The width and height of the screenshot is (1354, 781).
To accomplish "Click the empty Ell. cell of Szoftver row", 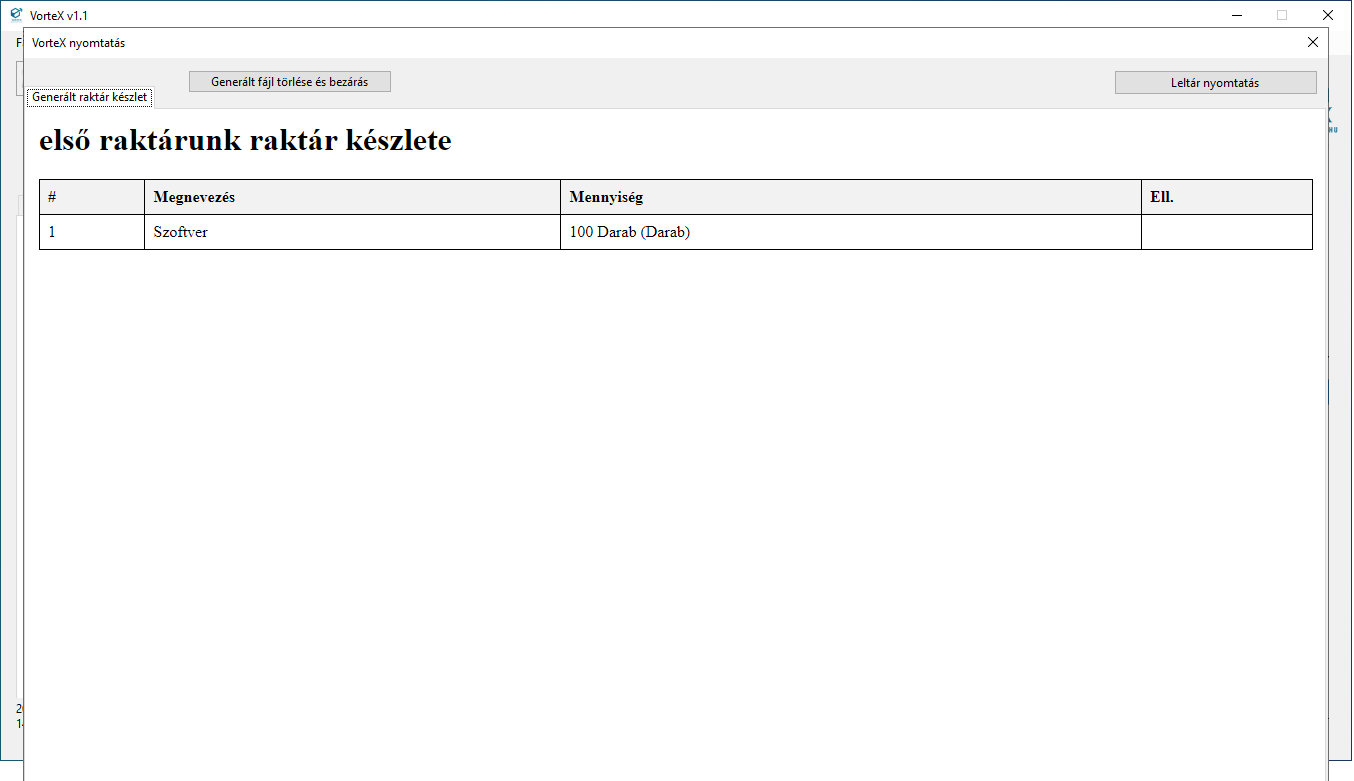I will coord(1226,232).
